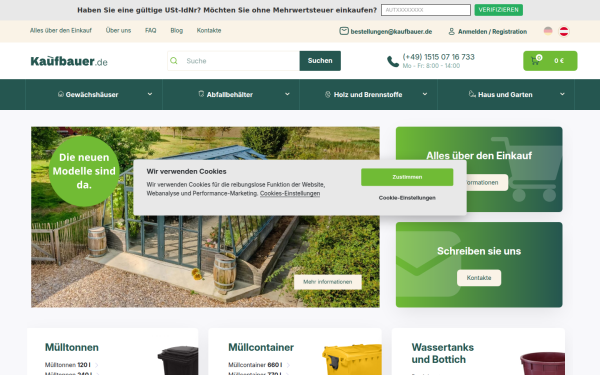Open the Blog page
The height and width of the screenshot is (375, 600).
[x=176, y=31]
